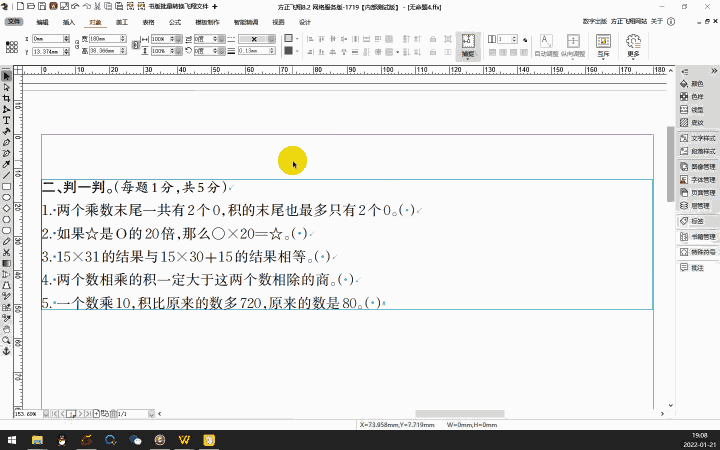Screen dimensions: 720x450
Task: Click the Undo arrow icon
Action: [x=75, y=6]
